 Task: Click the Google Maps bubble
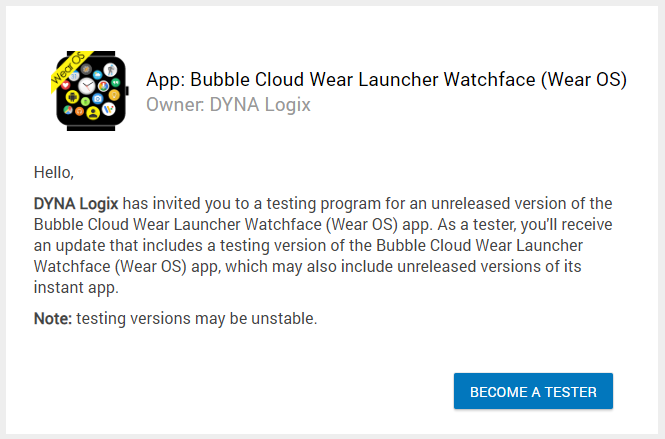68,110
